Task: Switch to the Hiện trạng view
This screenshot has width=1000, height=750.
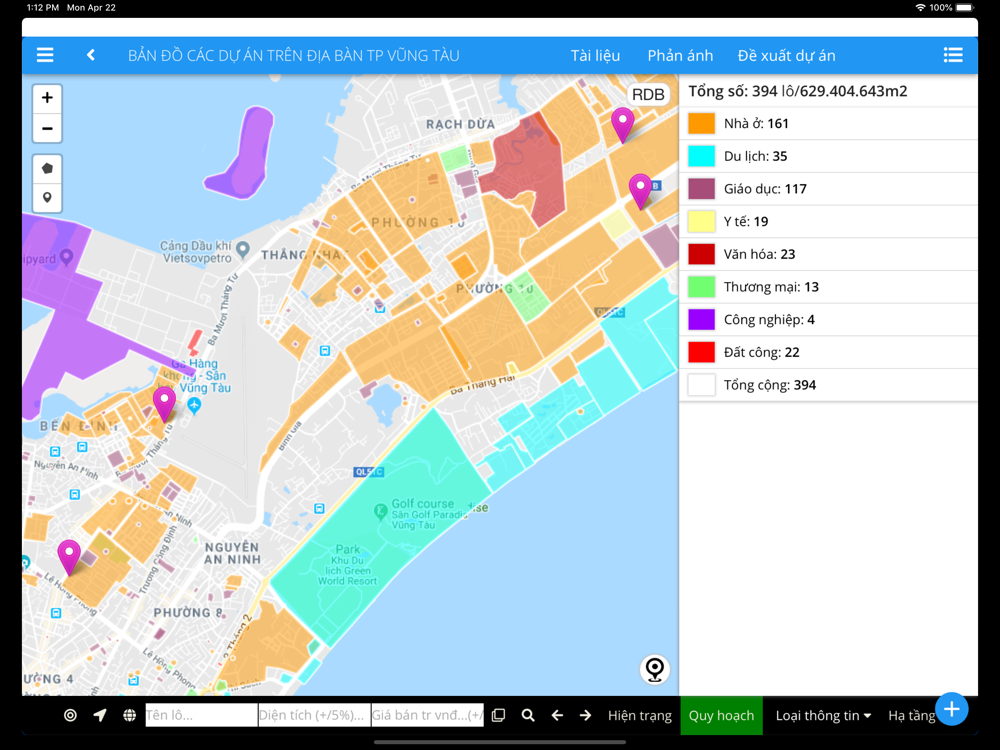Action: [640, 716]
